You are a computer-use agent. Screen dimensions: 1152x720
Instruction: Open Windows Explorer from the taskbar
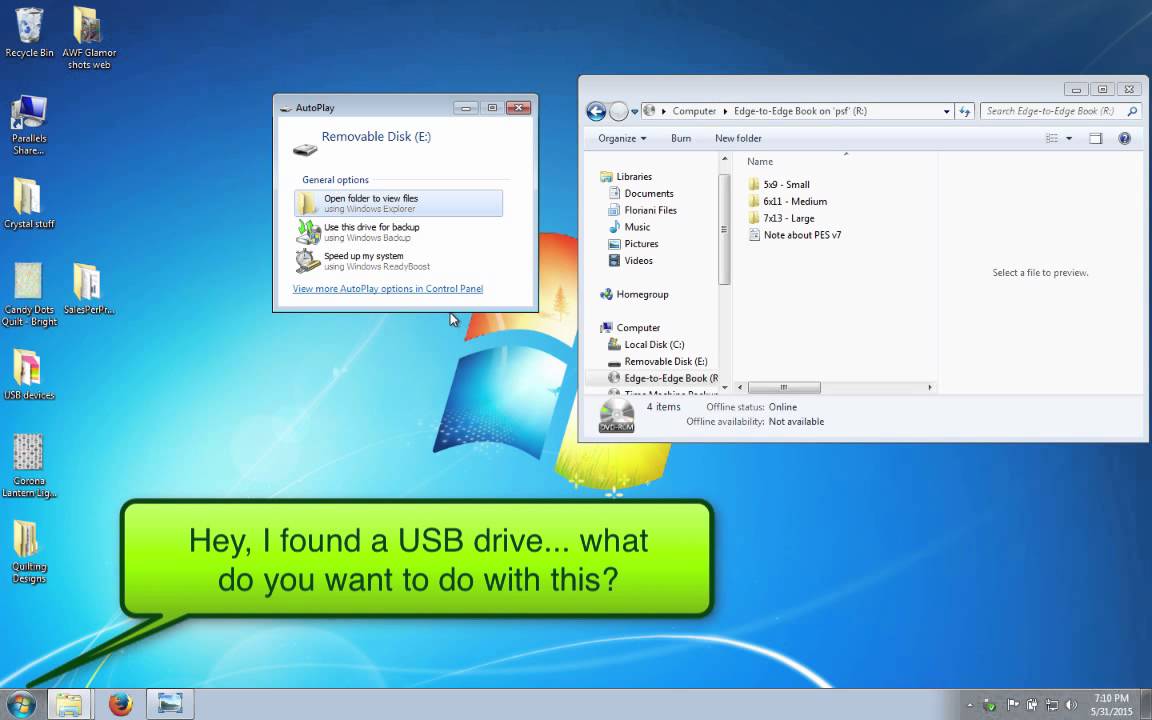click(69, 704)
